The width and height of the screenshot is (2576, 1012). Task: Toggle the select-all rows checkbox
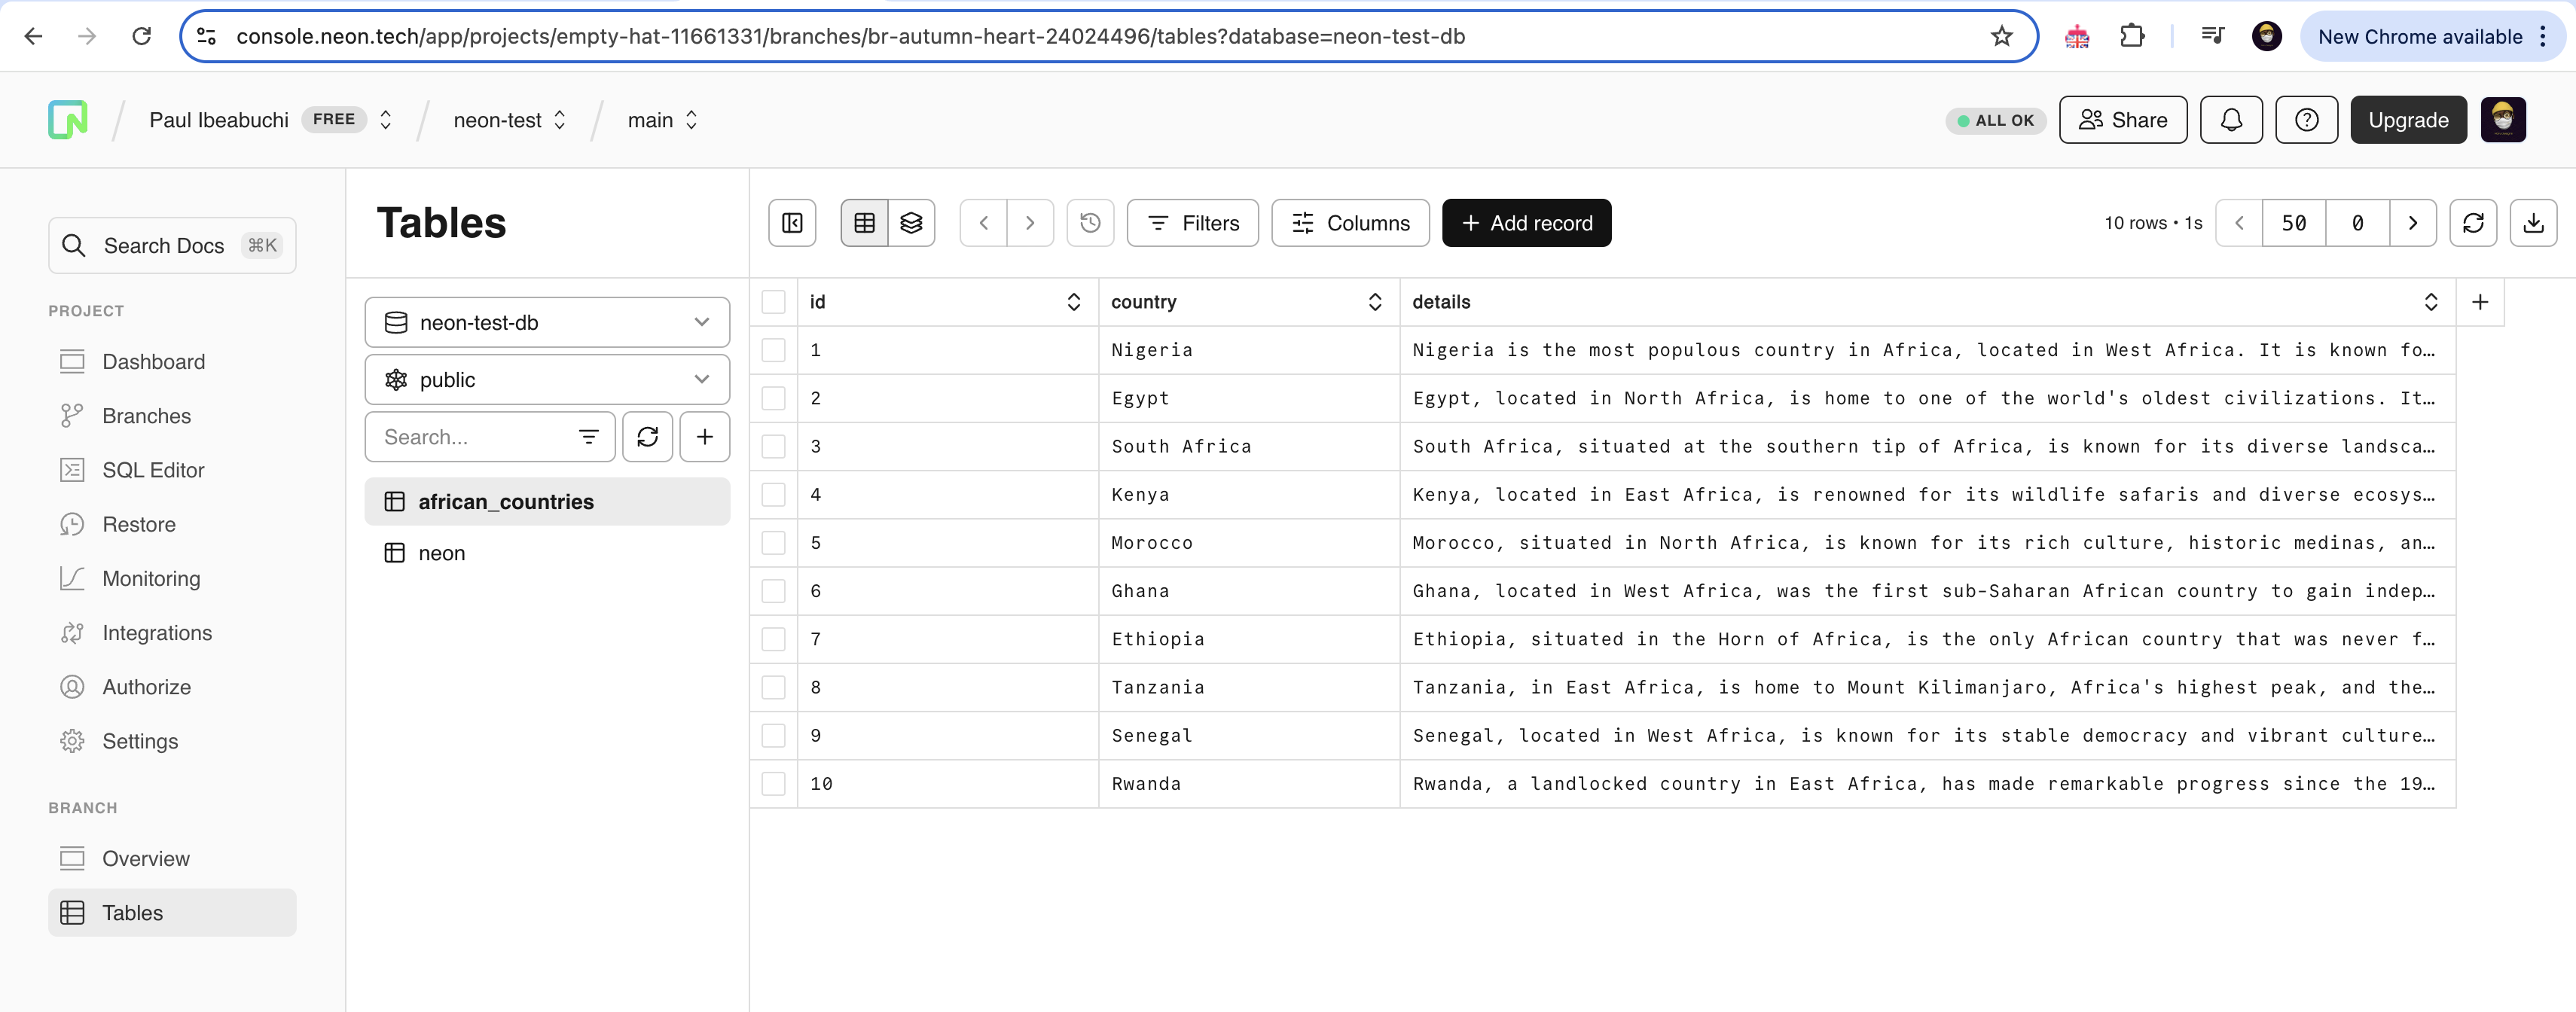(774, 302)
